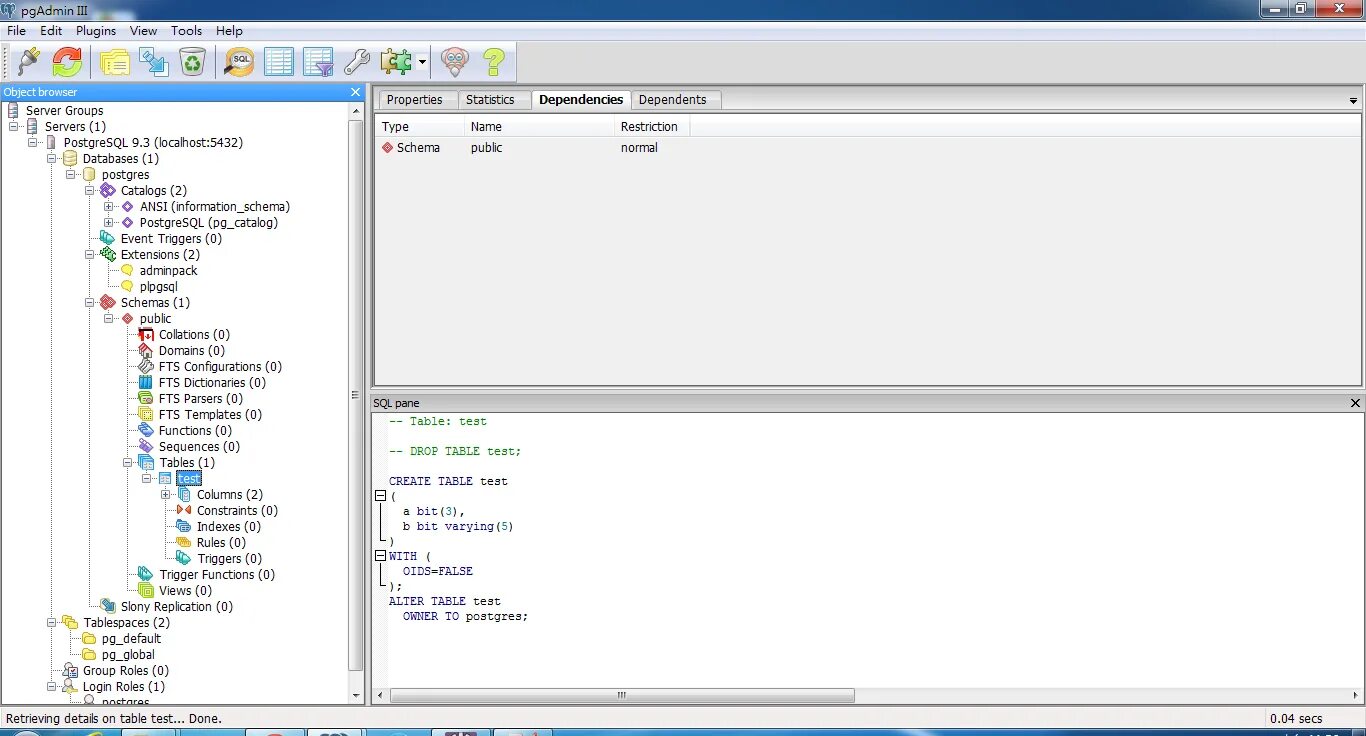Open the Edit menu
Image resolution: width=1366 pixels, height=736 pixels.
(51, 31)
